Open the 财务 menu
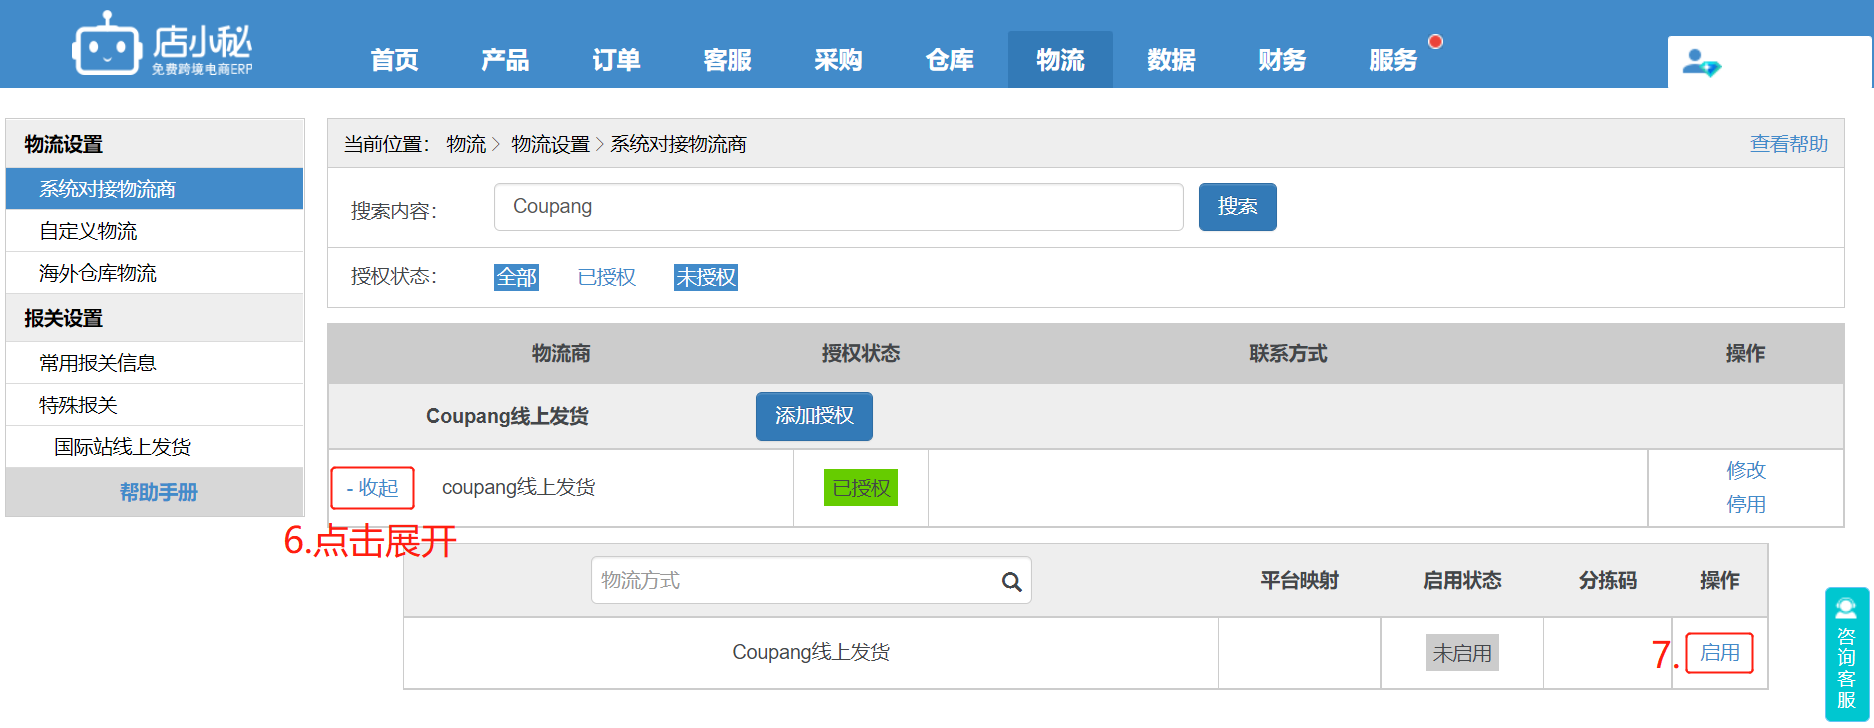 click(1282, 60)
